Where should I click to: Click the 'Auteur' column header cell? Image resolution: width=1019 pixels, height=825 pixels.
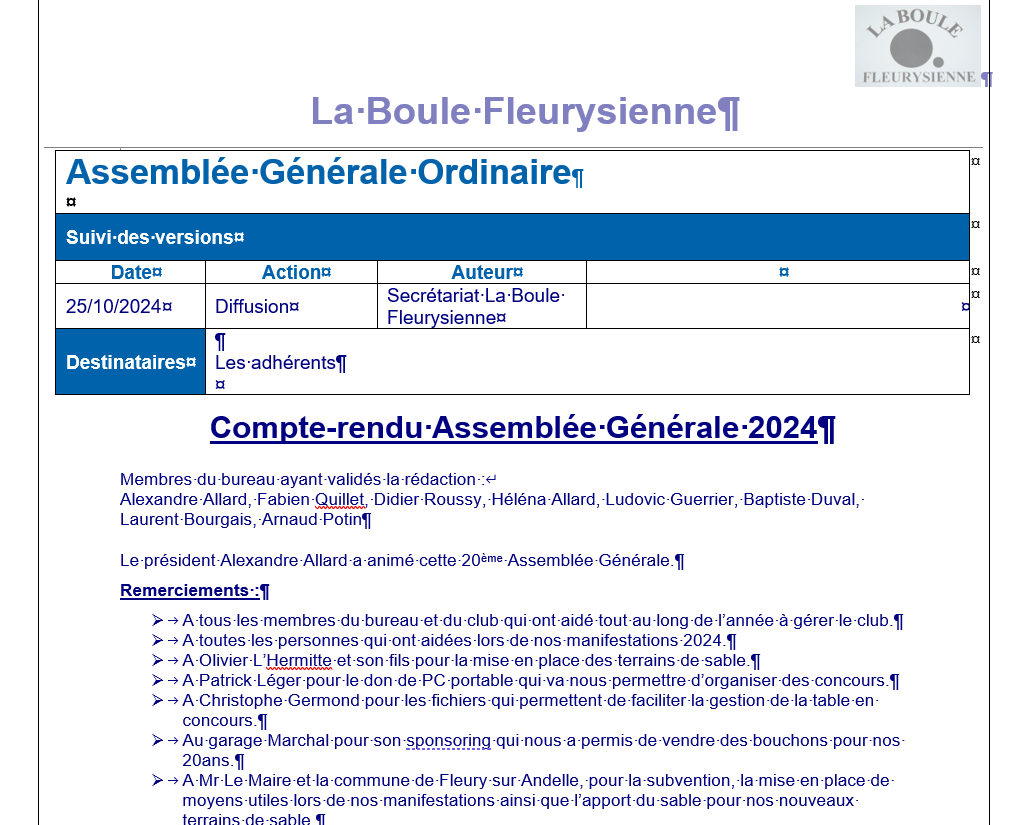(486, 272)
